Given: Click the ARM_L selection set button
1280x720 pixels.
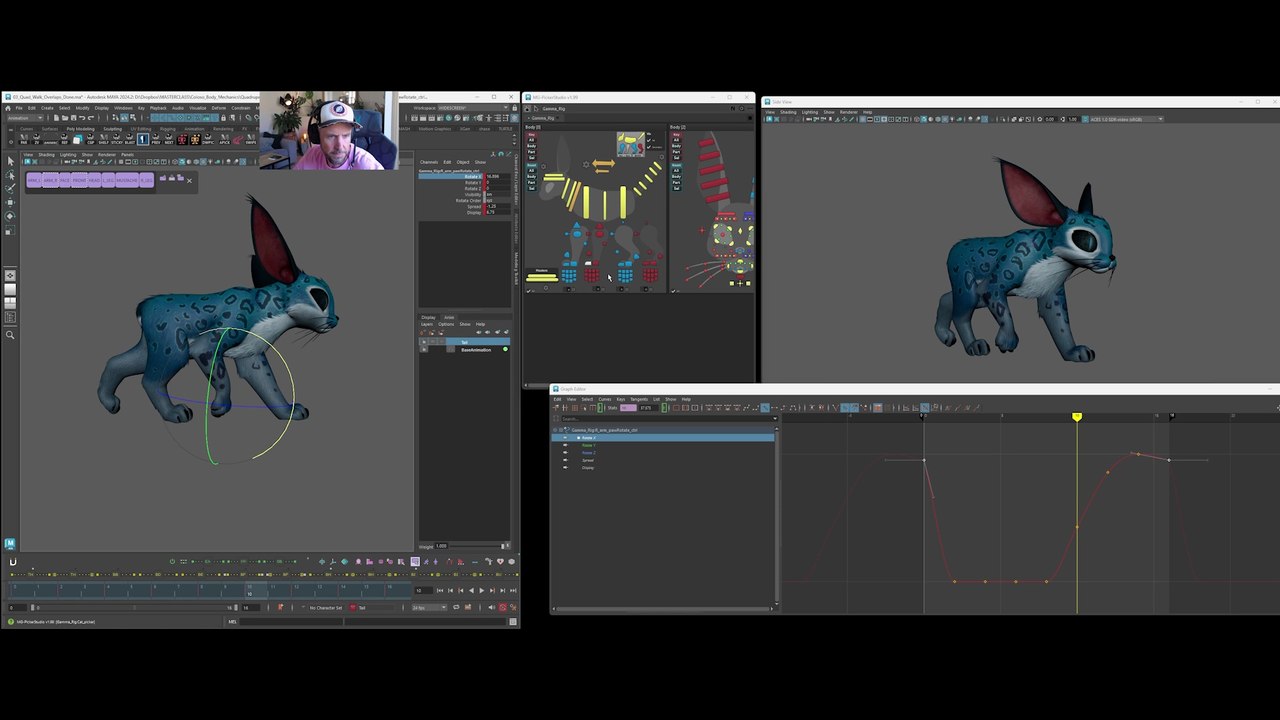Looking at the screenshot, I should point(34,180).
